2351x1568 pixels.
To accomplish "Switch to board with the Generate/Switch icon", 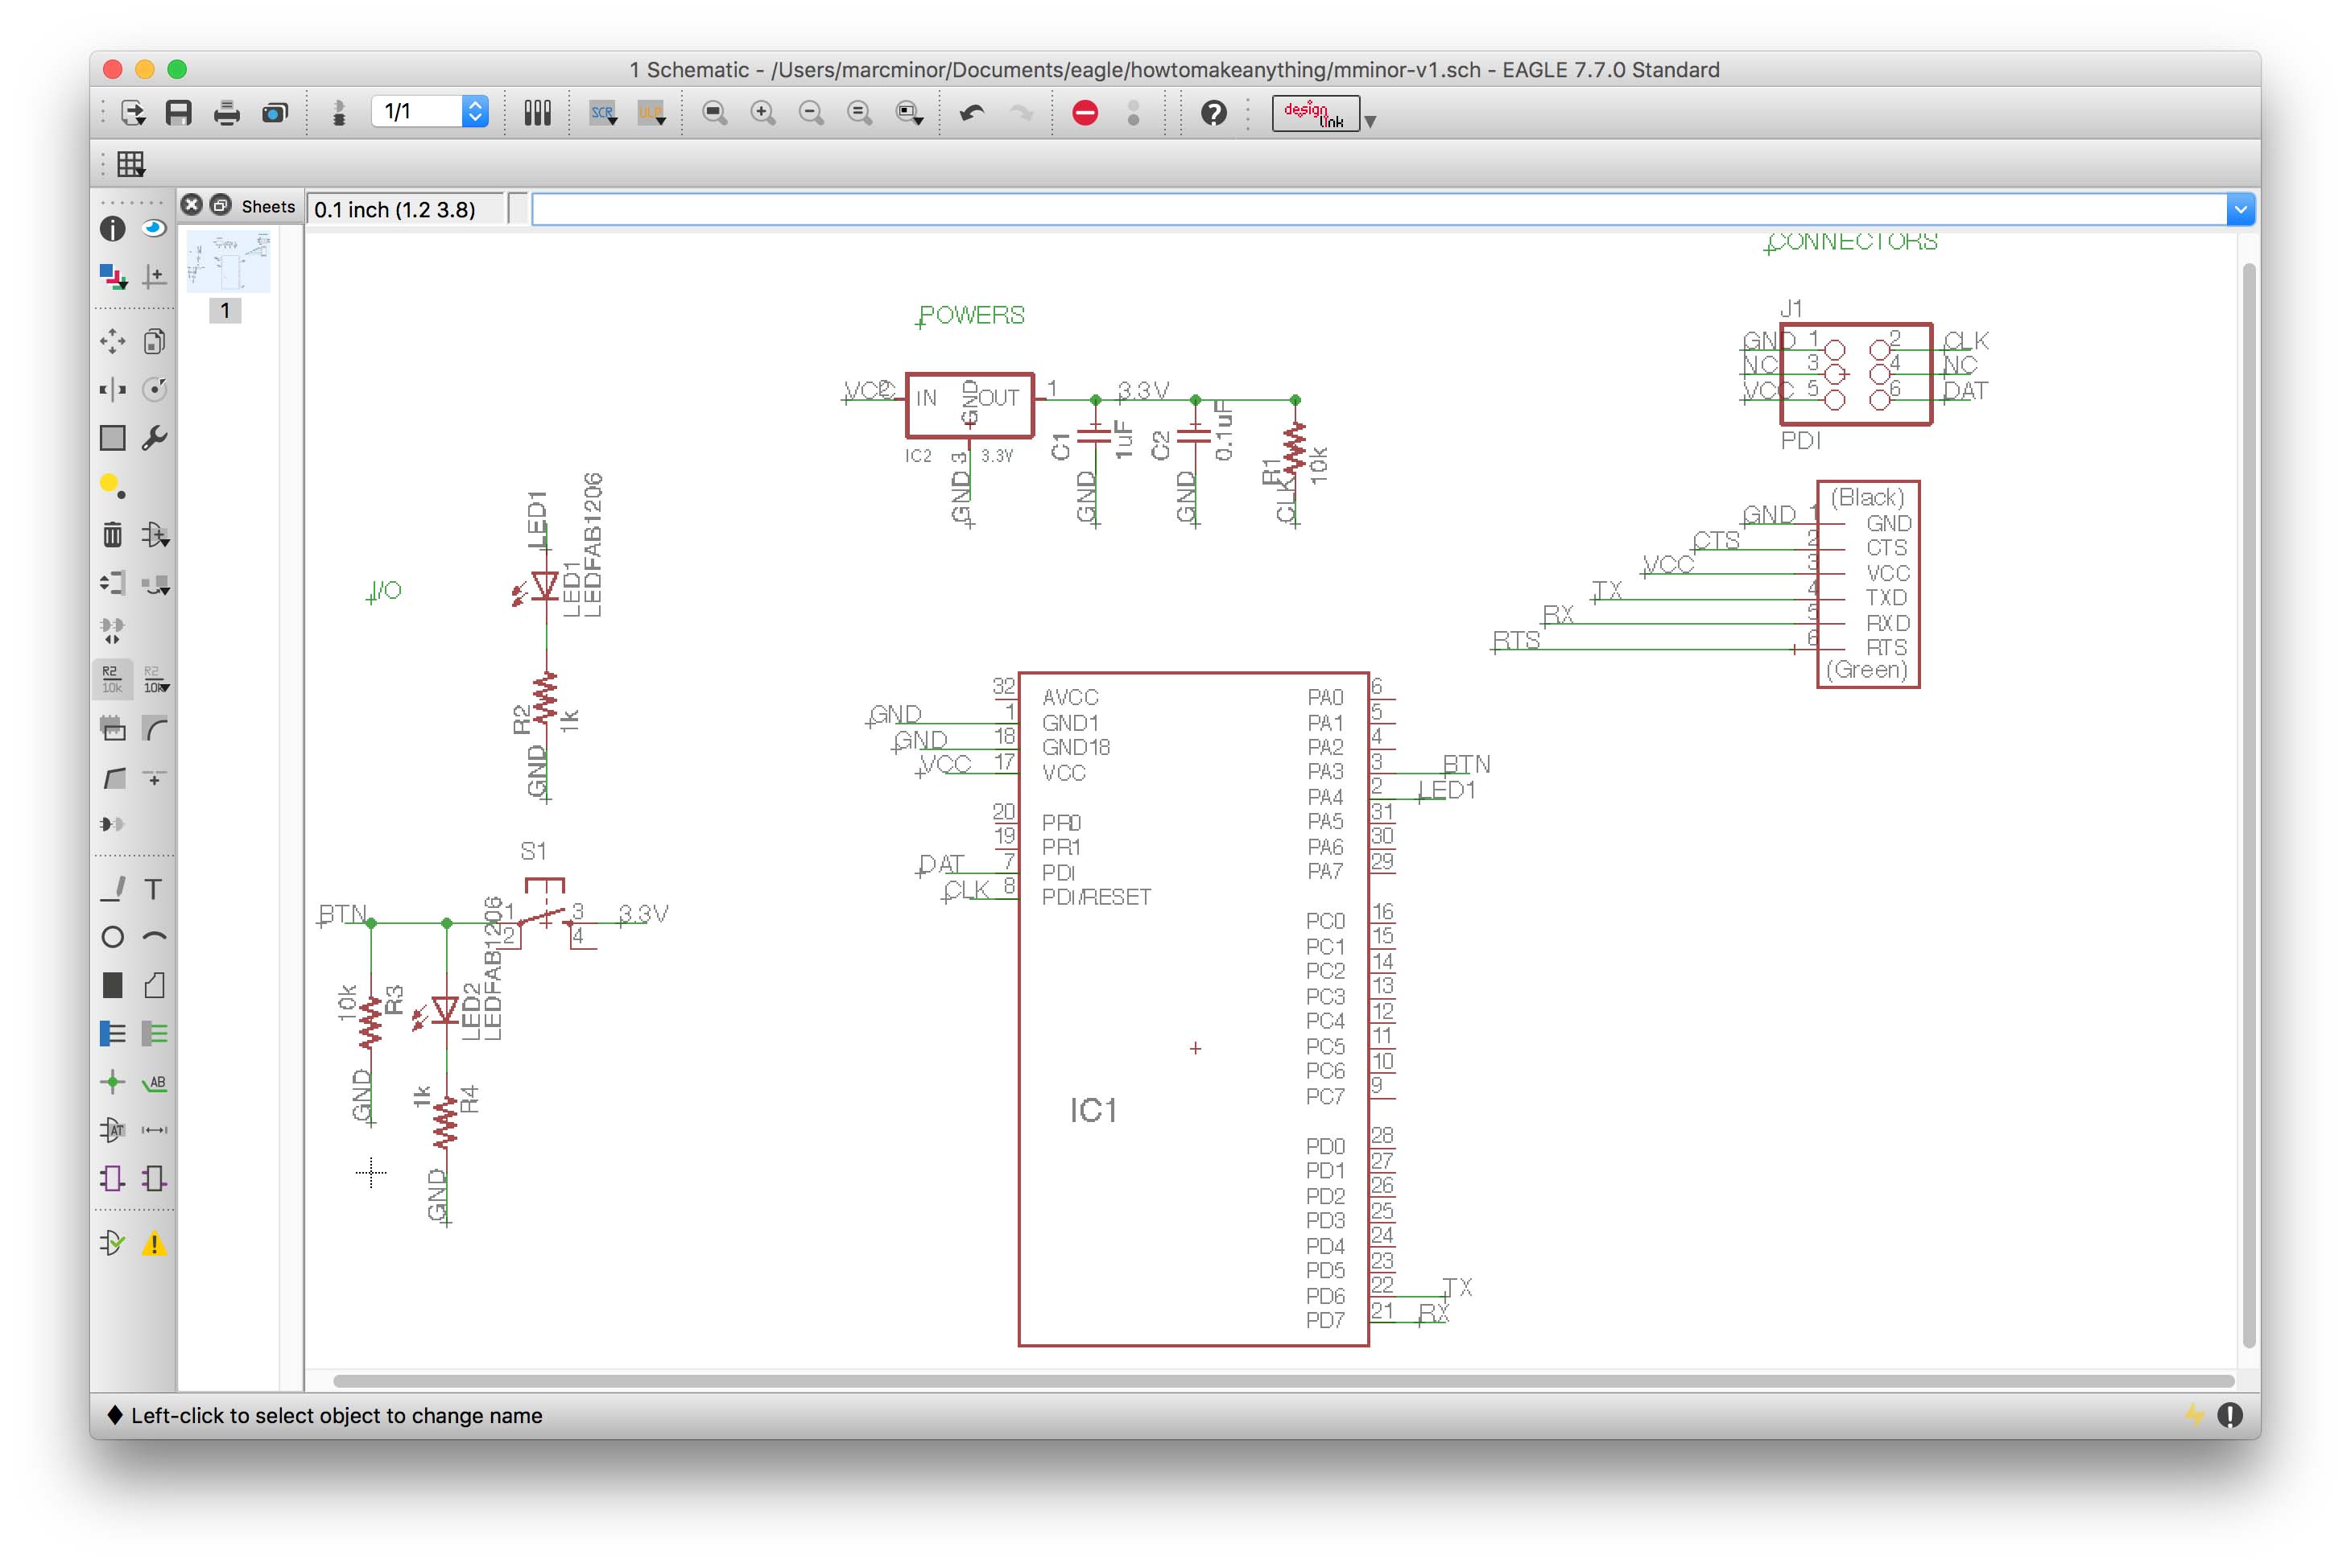I will [x=339, y=113].
